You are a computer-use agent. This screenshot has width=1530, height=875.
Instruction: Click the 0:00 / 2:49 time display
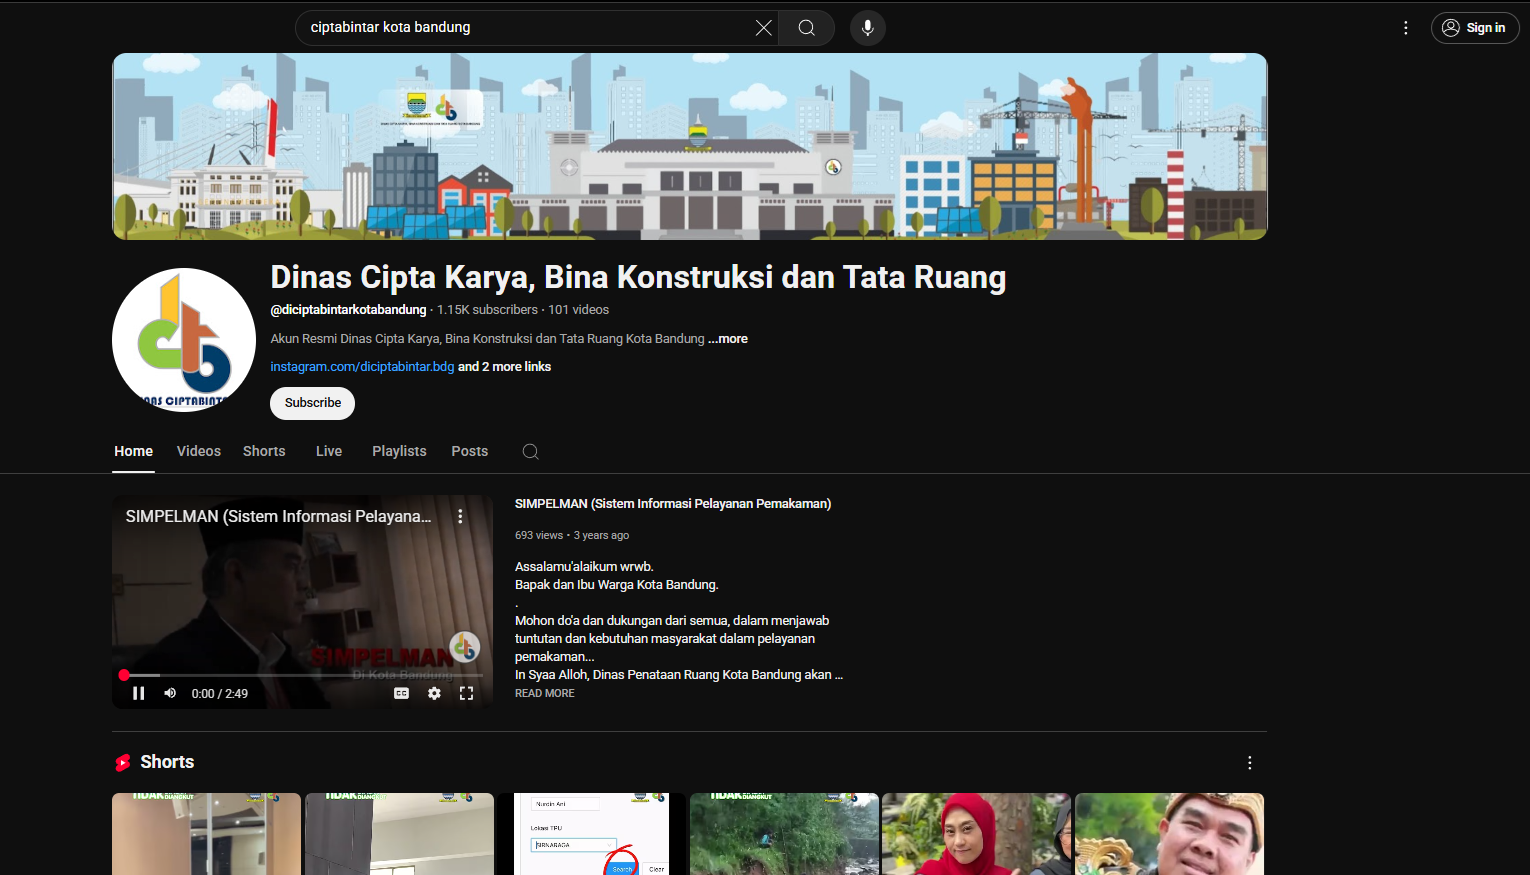[x=220, y=694]
